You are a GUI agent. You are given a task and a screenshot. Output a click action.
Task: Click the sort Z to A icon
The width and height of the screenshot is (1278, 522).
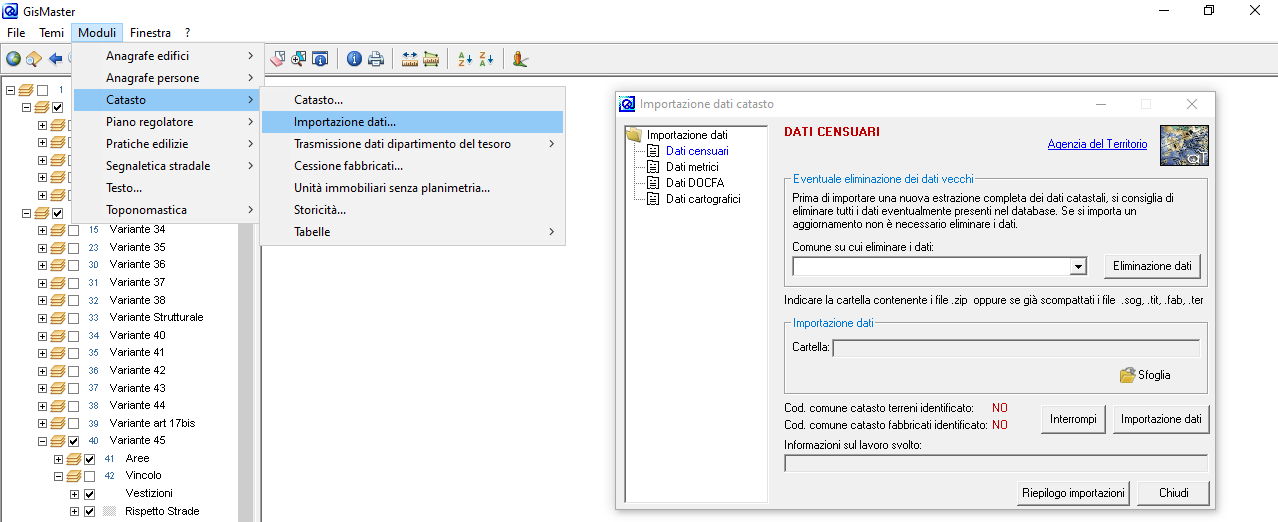pos(486,59)
